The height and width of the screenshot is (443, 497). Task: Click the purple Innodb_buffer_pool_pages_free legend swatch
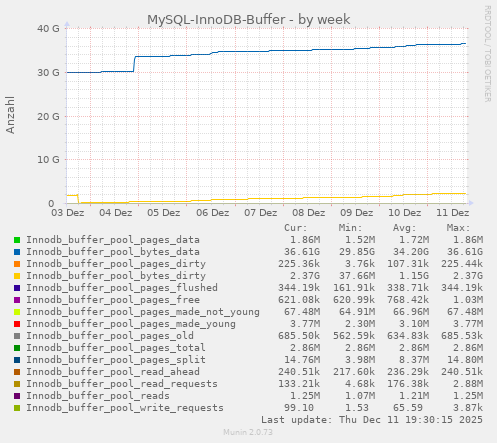click(17, 300)
